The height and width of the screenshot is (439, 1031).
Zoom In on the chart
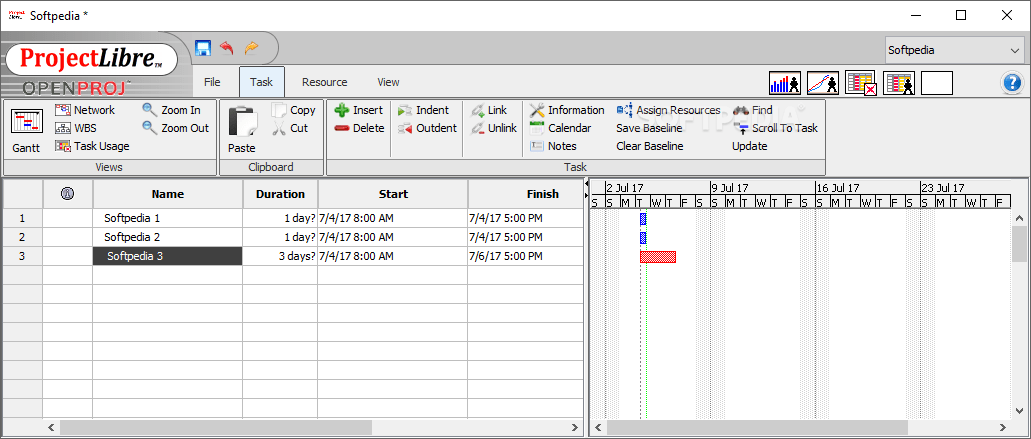[x=172, y=110]
